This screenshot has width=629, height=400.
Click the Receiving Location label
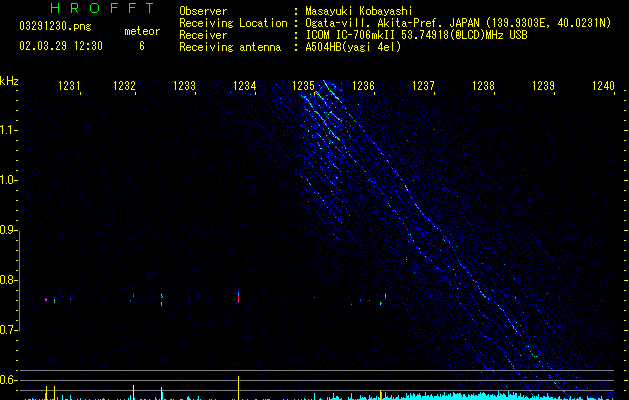(x=233, y=23)
